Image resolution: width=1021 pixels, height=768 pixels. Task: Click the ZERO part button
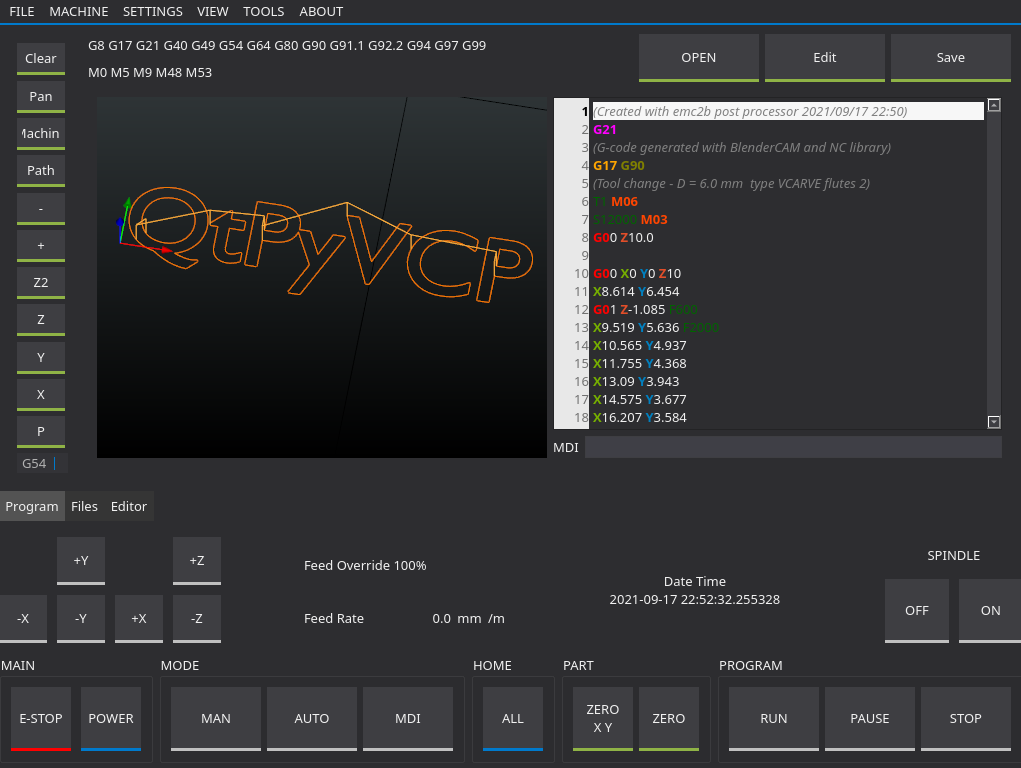pyautogui.click(x=669, y=719)
